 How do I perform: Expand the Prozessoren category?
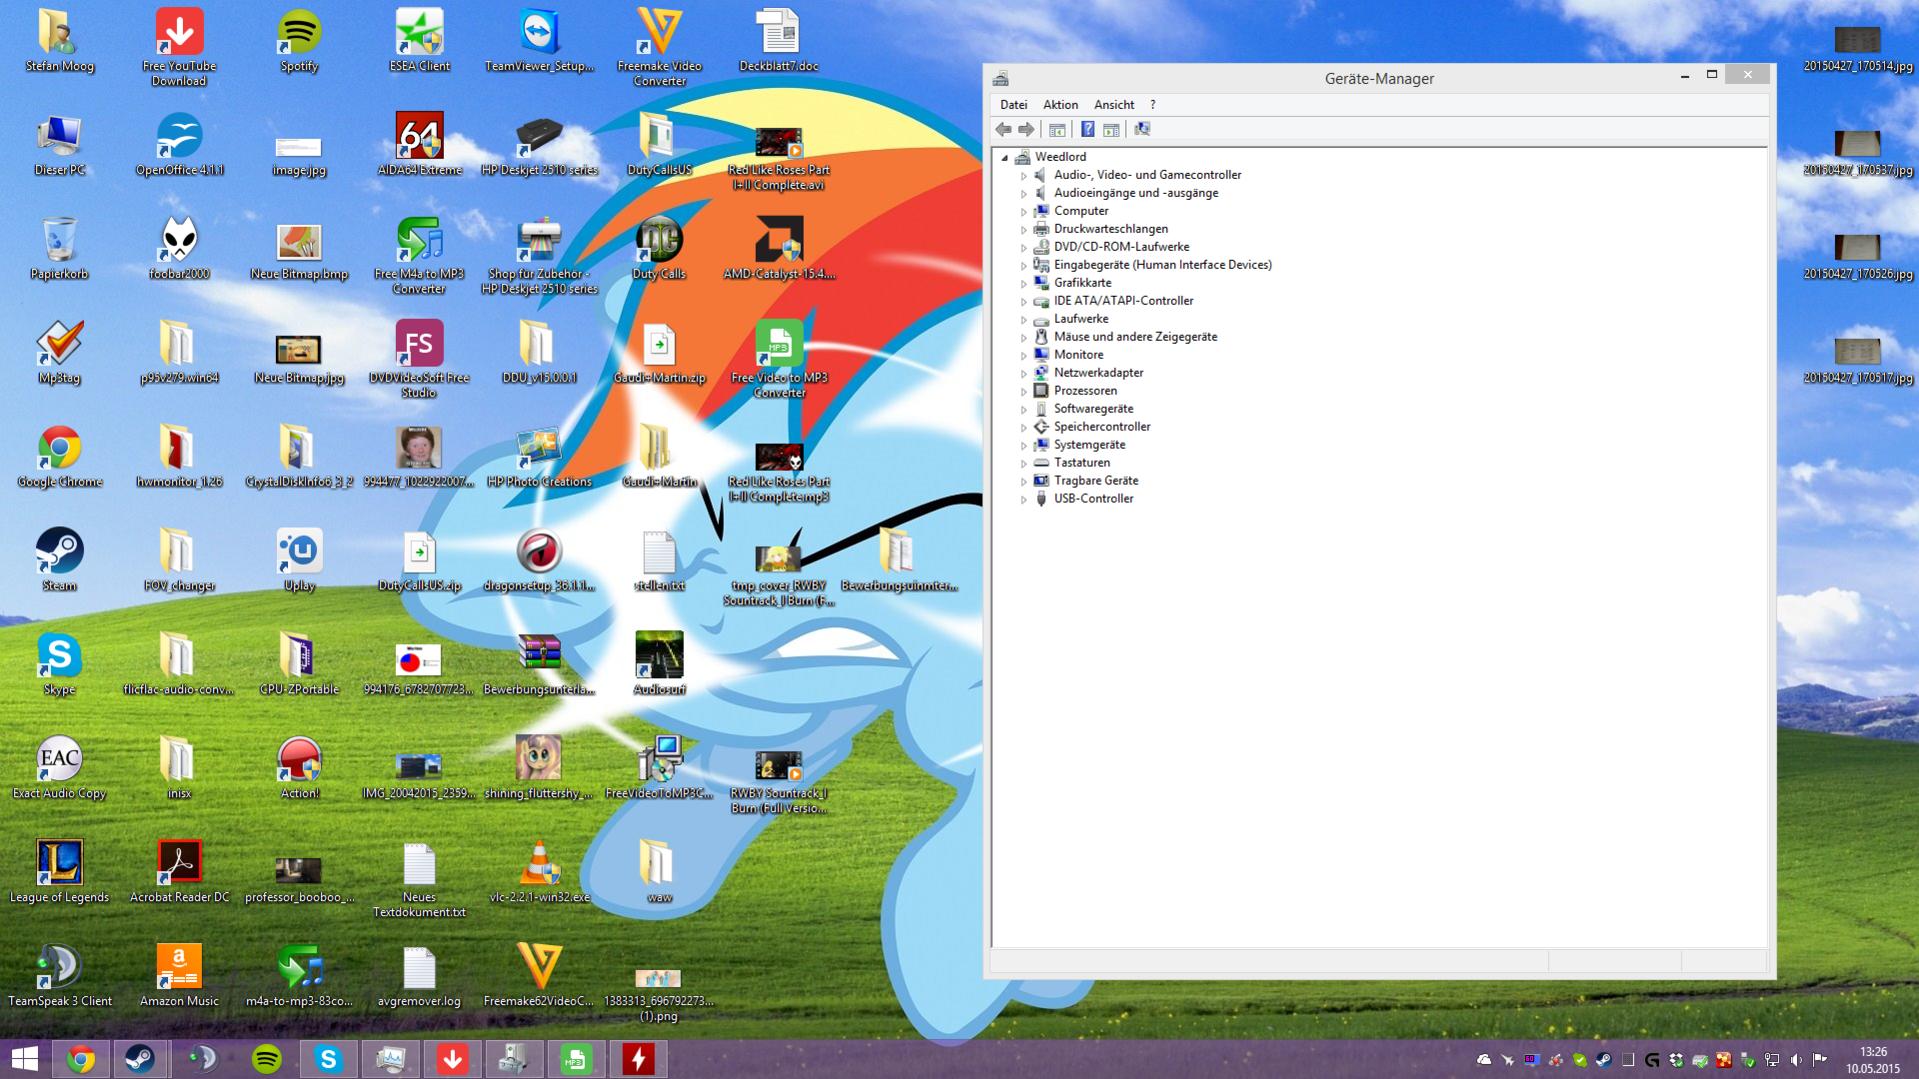tap(1023, 392)
